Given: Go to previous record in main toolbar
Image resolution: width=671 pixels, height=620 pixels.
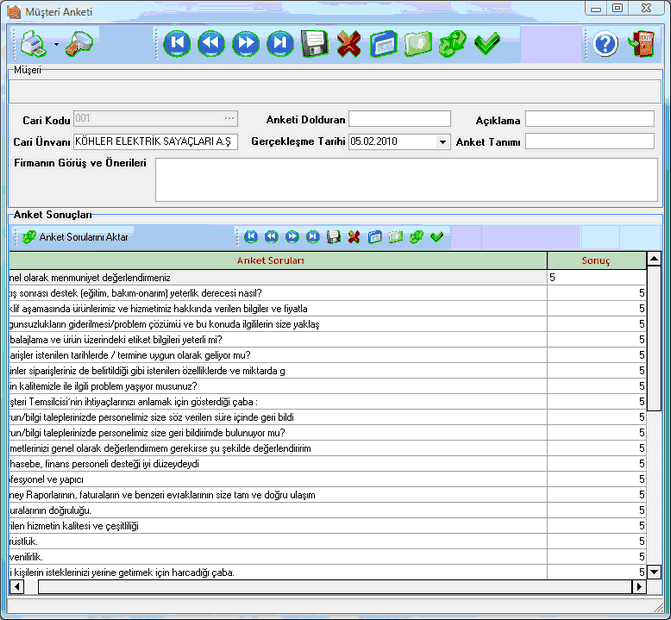Looking at the screenshot, I should [211, 43].
